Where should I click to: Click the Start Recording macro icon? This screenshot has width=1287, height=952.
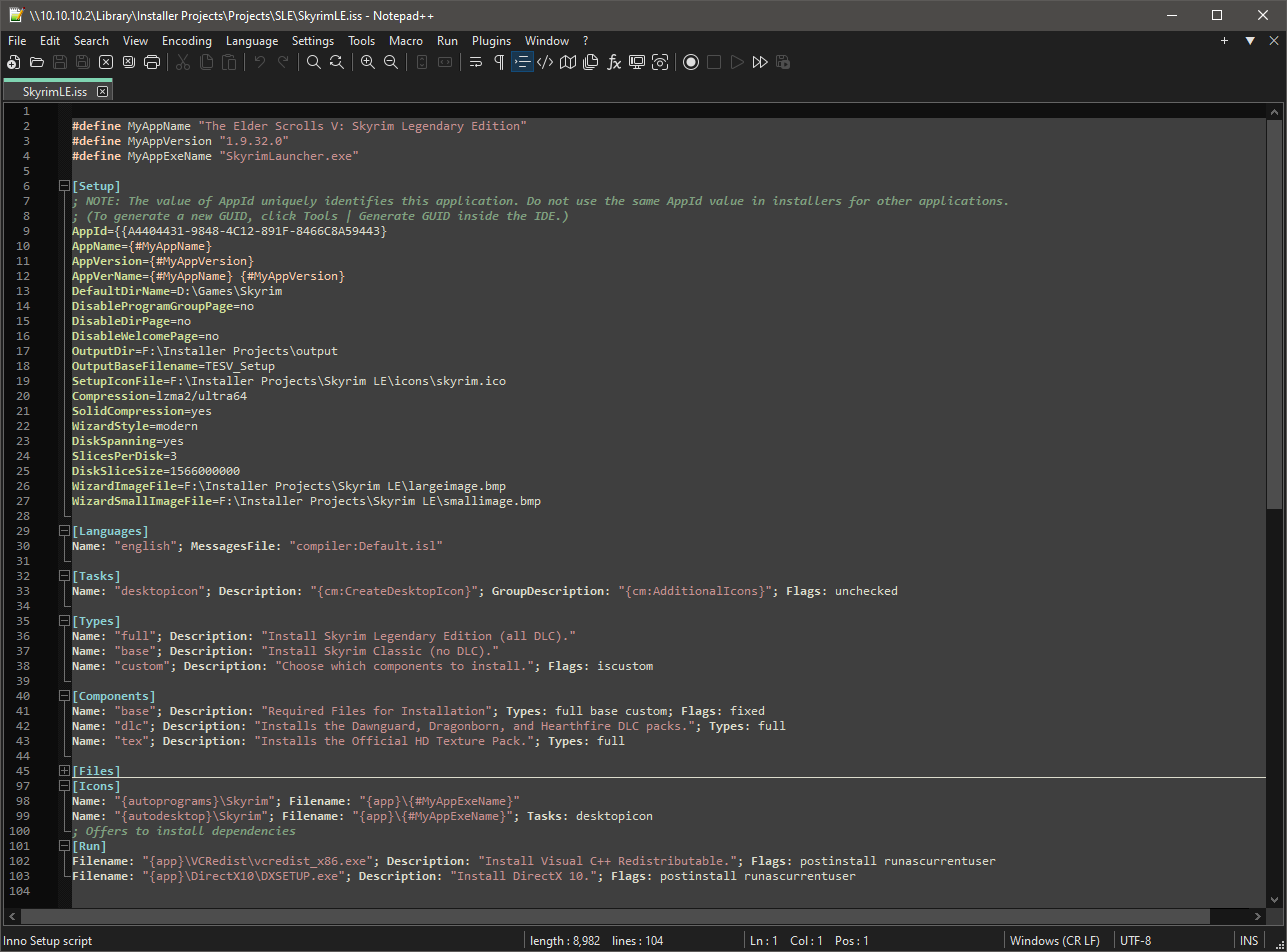tap(691, 62)
